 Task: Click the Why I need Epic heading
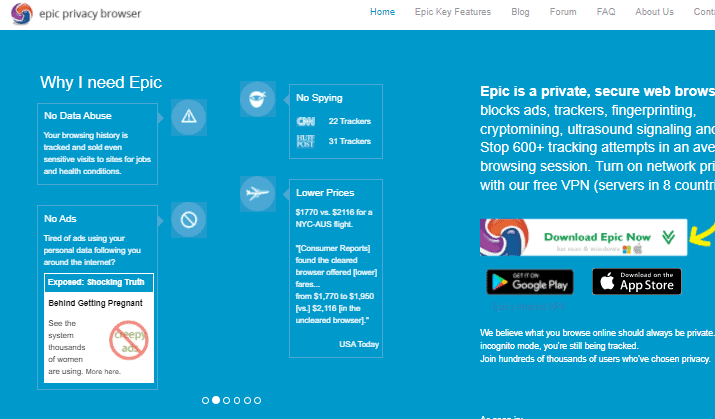101,83
